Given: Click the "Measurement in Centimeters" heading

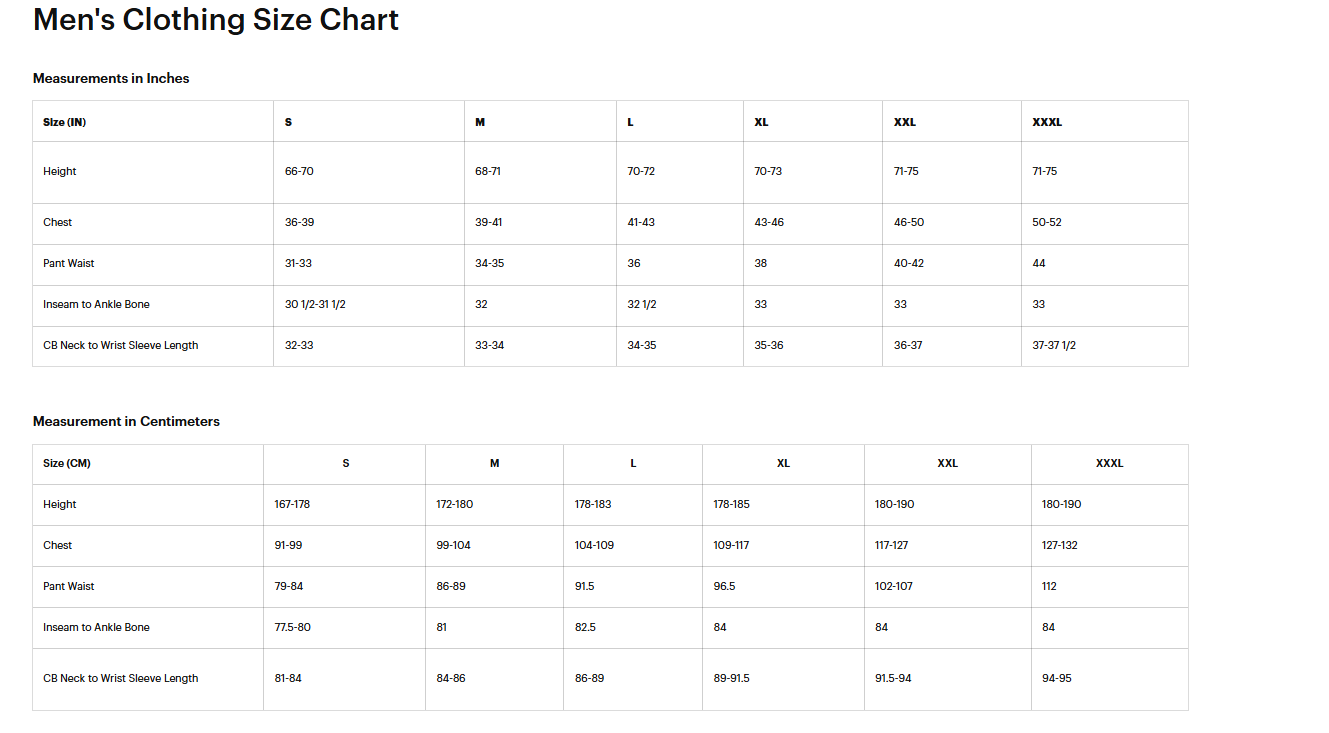Looking at the screenshot, I should point(126,421).
